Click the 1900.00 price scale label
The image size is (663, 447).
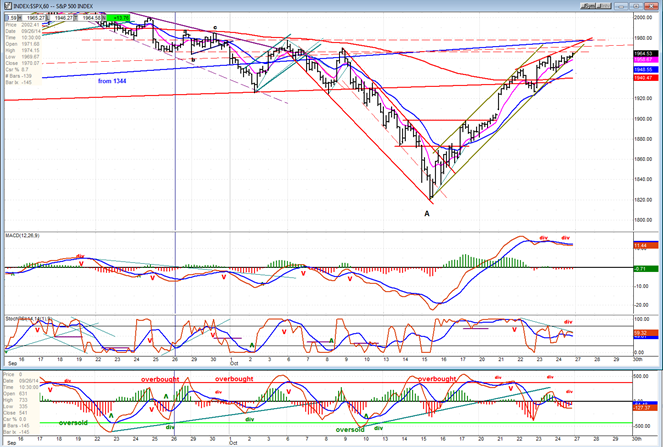pos(643,119)
